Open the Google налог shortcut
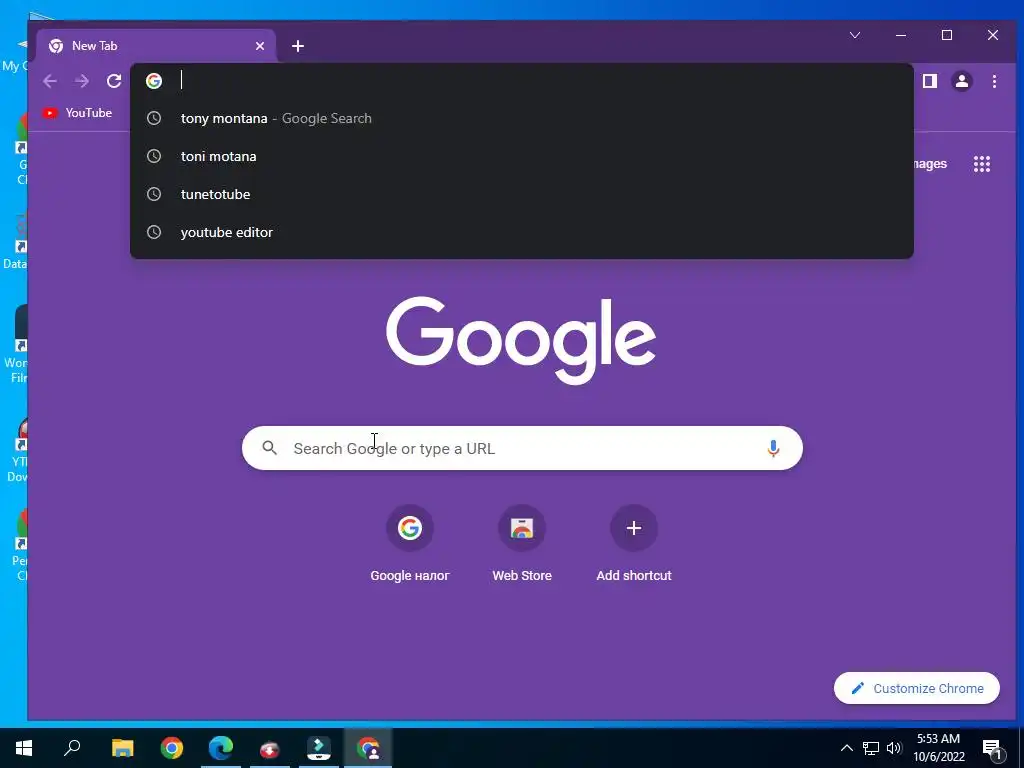1024x768 pixels. (409, 544)
